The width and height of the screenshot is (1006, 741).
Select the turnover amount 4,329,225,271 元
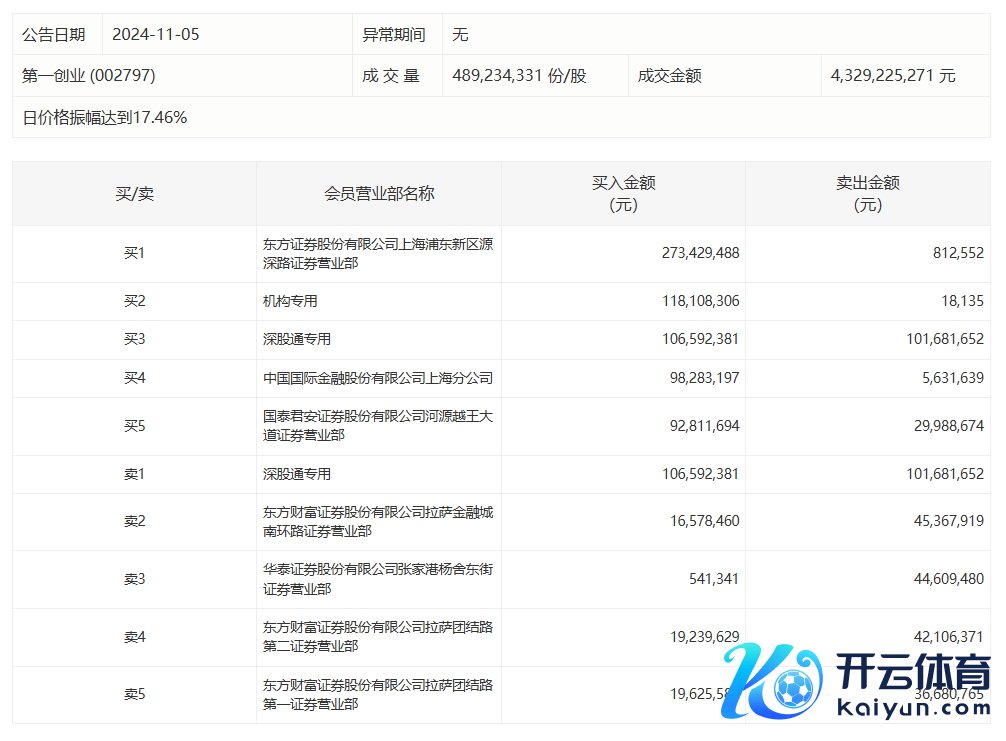coord(892,76)
